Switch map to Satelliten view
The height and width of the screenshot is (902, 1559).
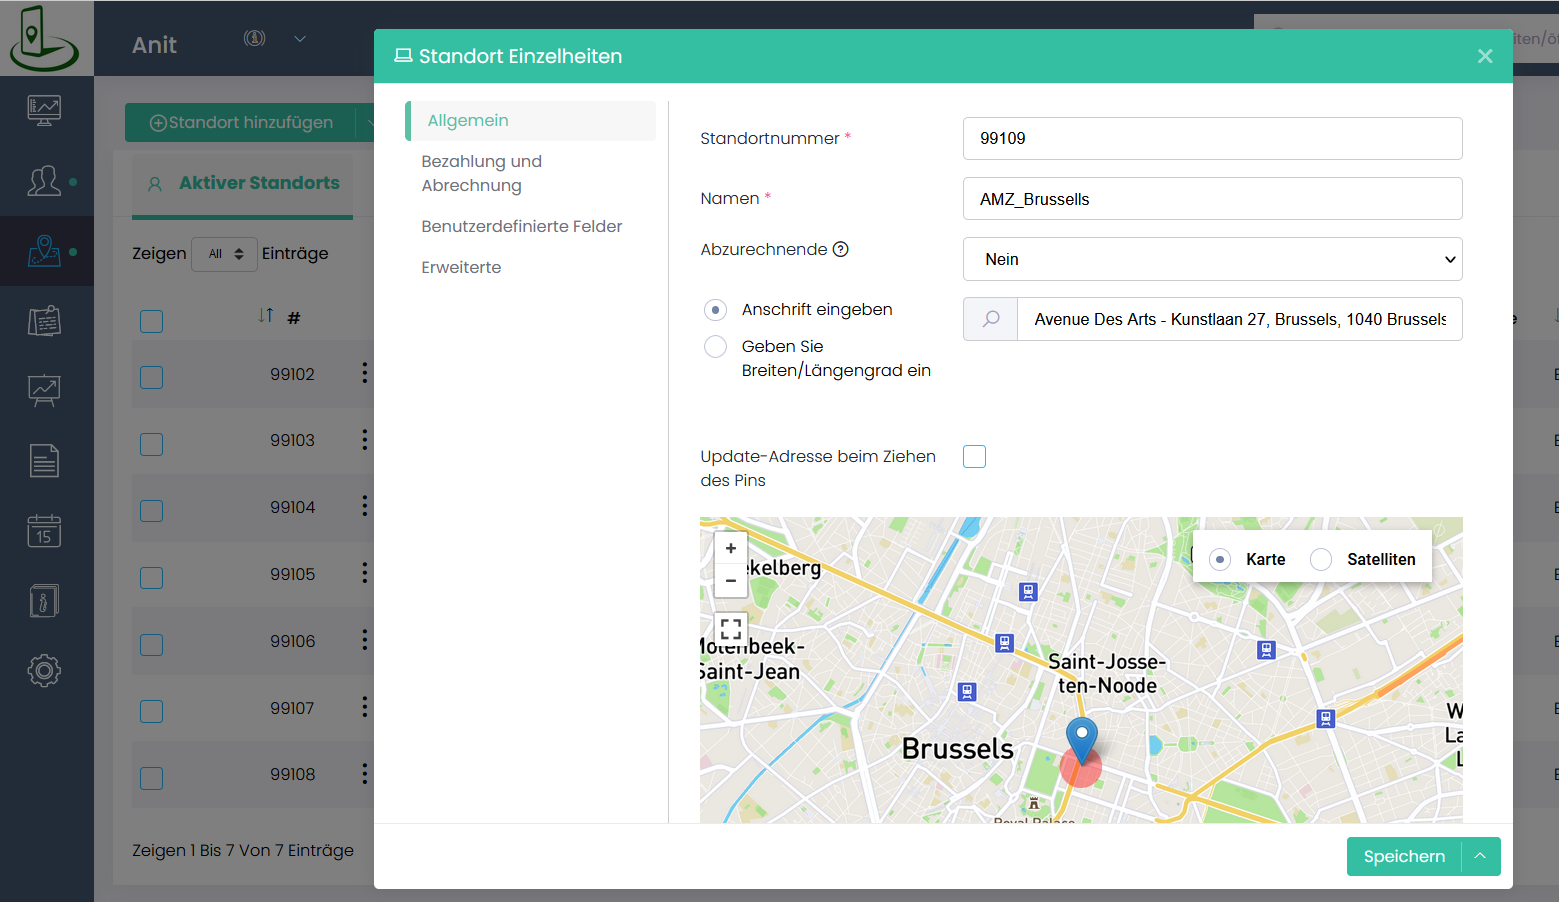pos(1321,560)
